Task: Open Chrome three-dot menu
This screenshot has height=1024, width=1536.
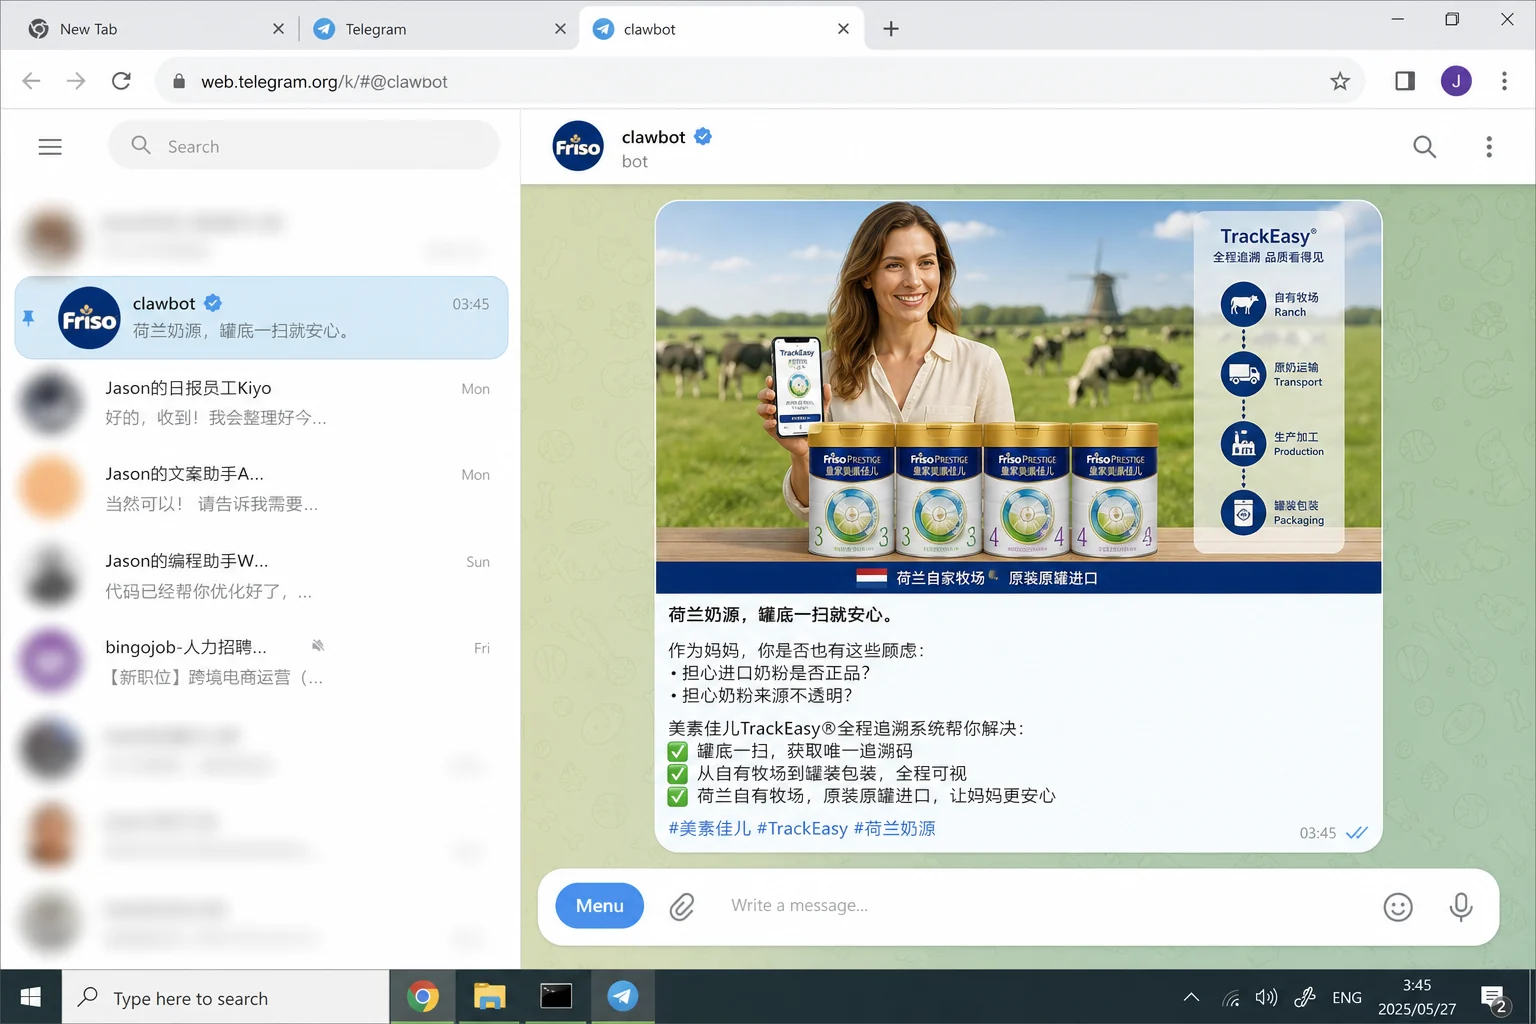Action: [x=1504, y=81]
